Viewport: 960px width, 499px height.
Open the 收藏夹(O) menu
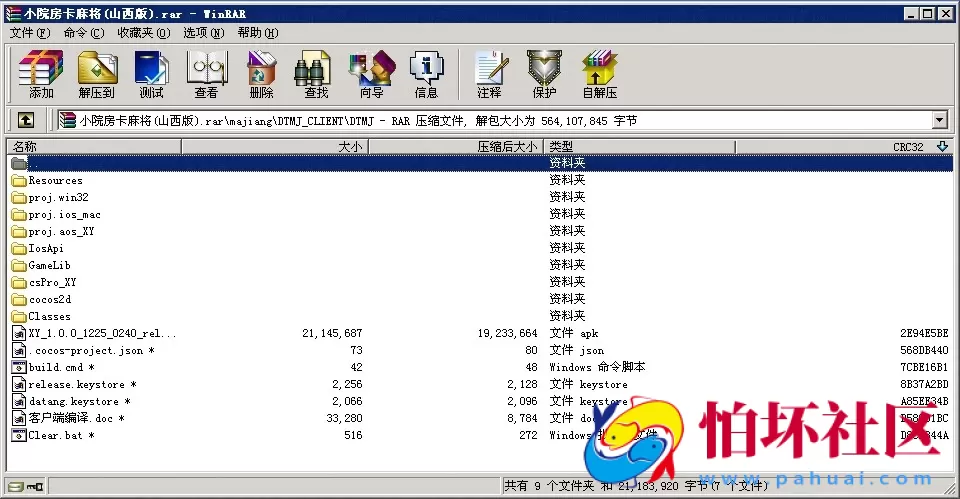click(x=144, y=33)
